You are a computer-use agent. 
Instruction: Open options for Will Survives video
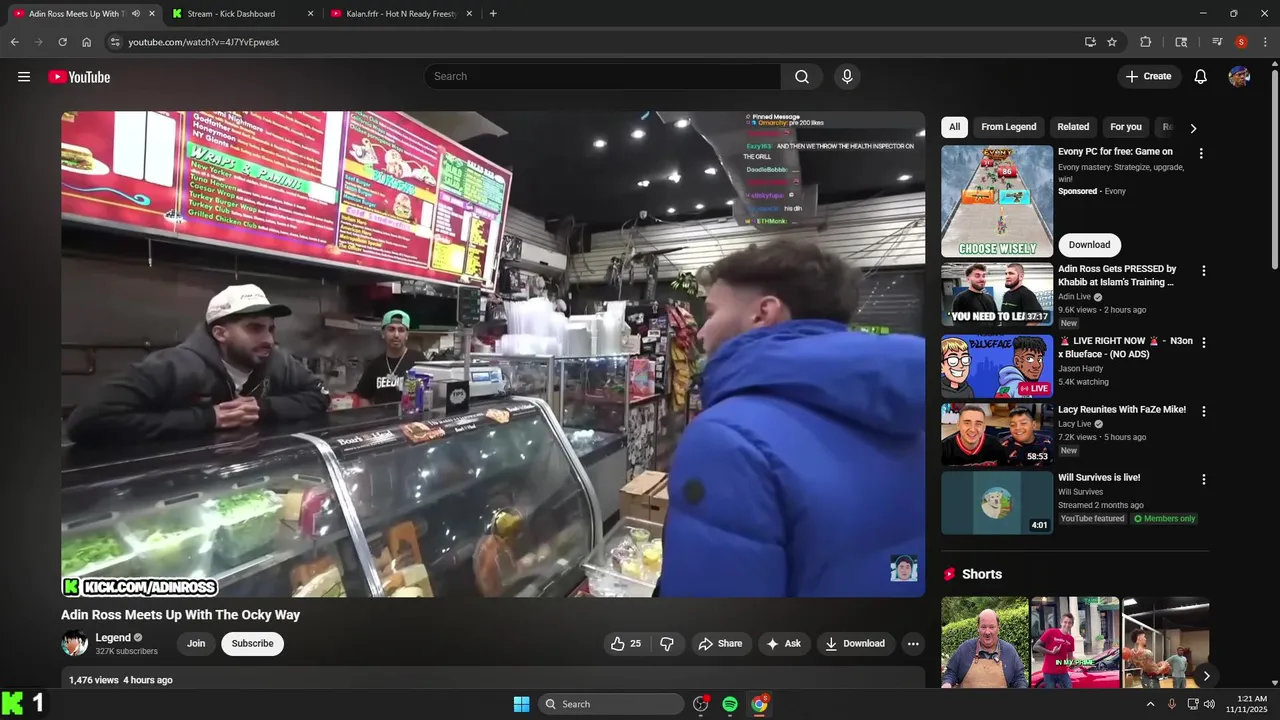click(1204, 479)
